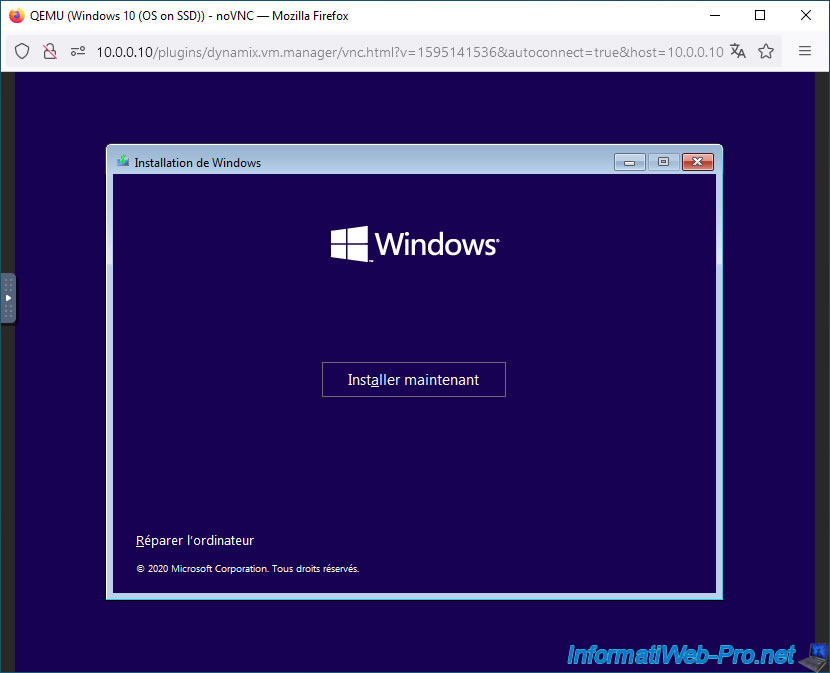Open the Firefox hamburger menu
Screen dimensions: 830x673
pos(805,51)
